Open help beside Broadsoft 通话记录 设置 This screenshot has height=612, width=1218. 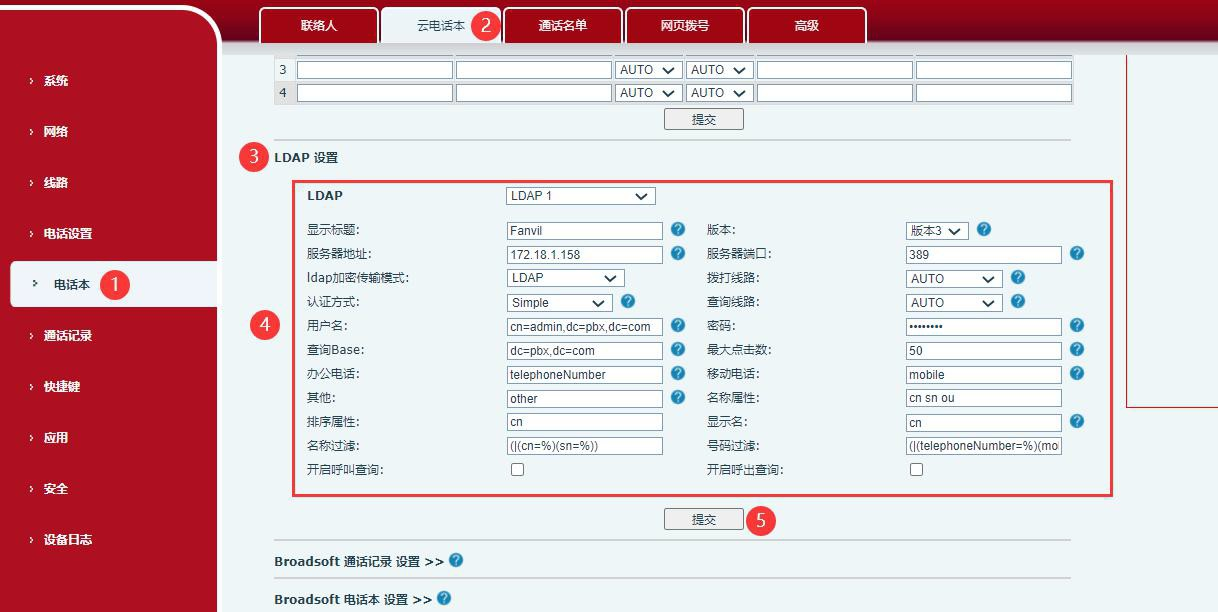pos(456,560)
